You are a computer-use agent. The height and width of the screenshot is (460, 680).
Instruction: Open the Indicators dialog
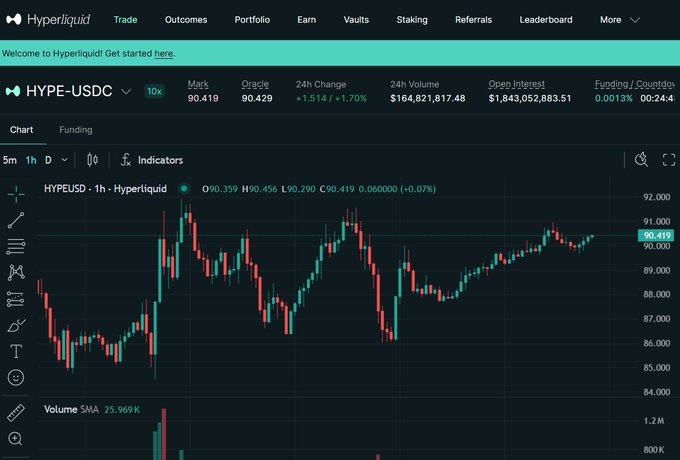tap(152, 160)
